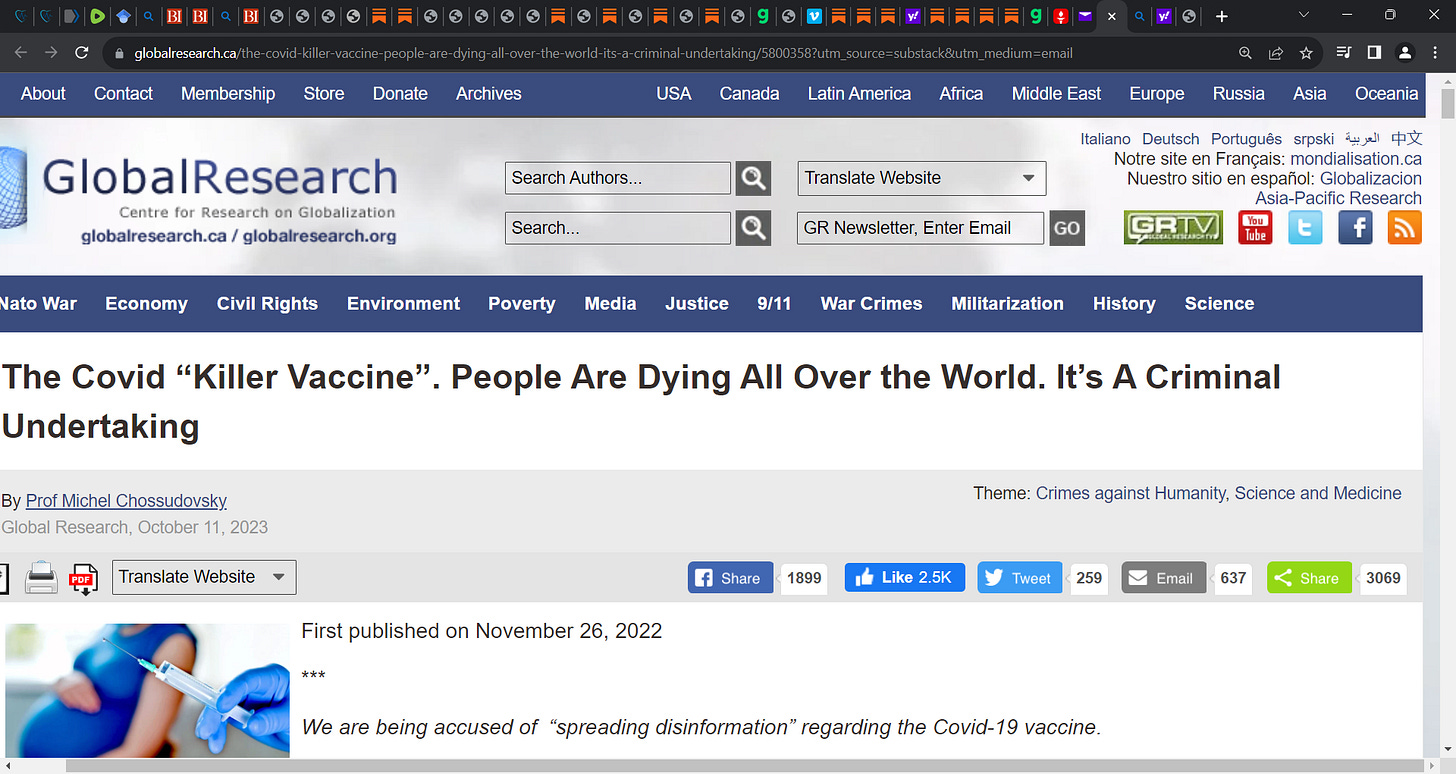This screenshot has width=1456, height=774.
Task: Click the magnifier beside the Search... field
Action: click(753, 228)
